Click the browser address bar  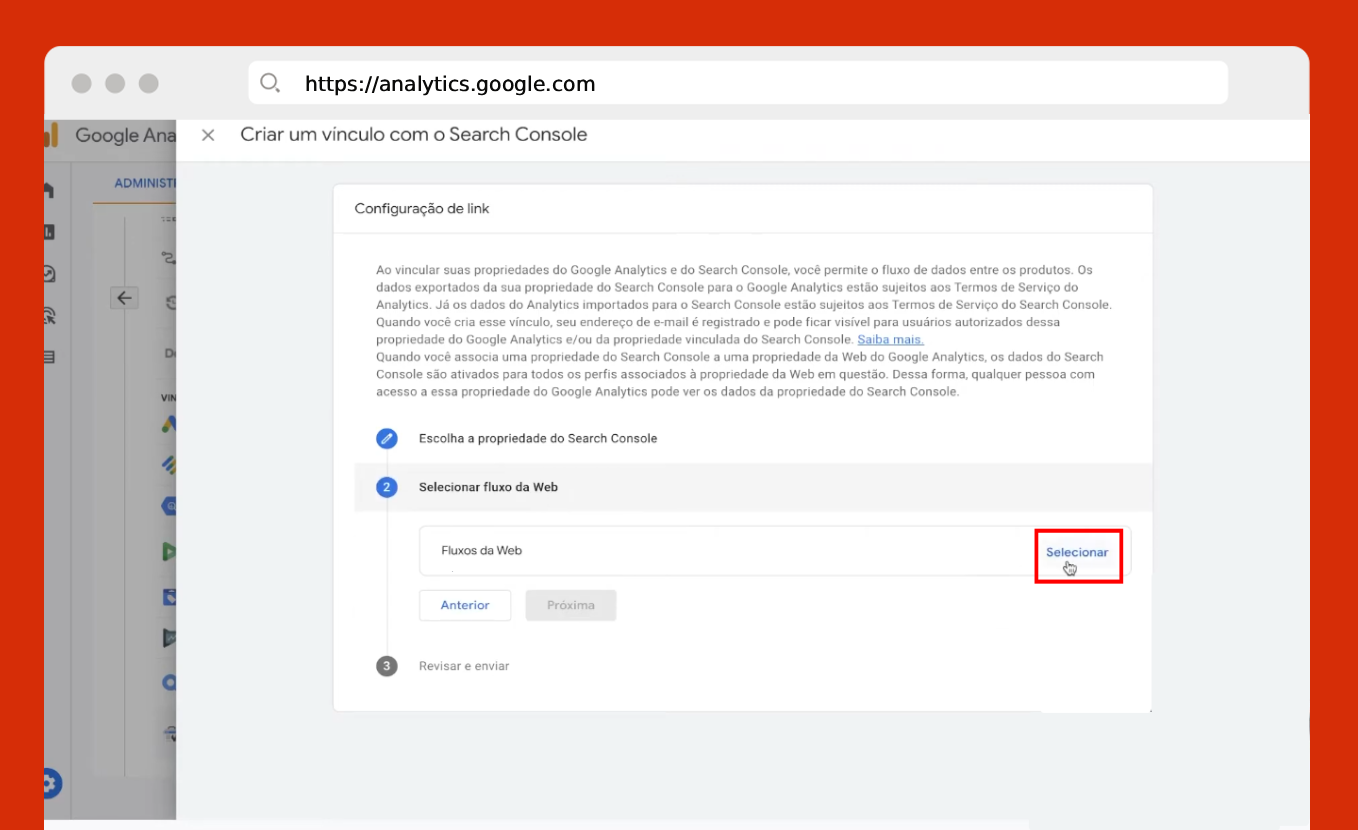pos(738,84)
